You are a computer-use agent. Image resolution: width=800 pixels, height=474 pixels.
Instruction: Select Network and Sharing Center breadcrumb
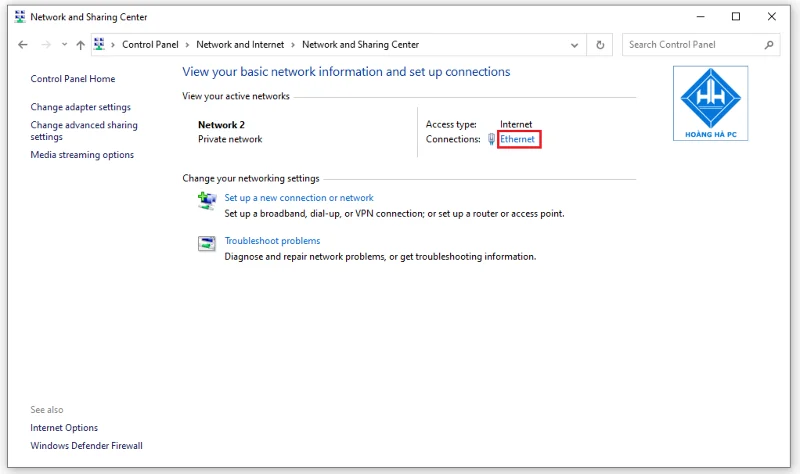[x=361, y=45]
